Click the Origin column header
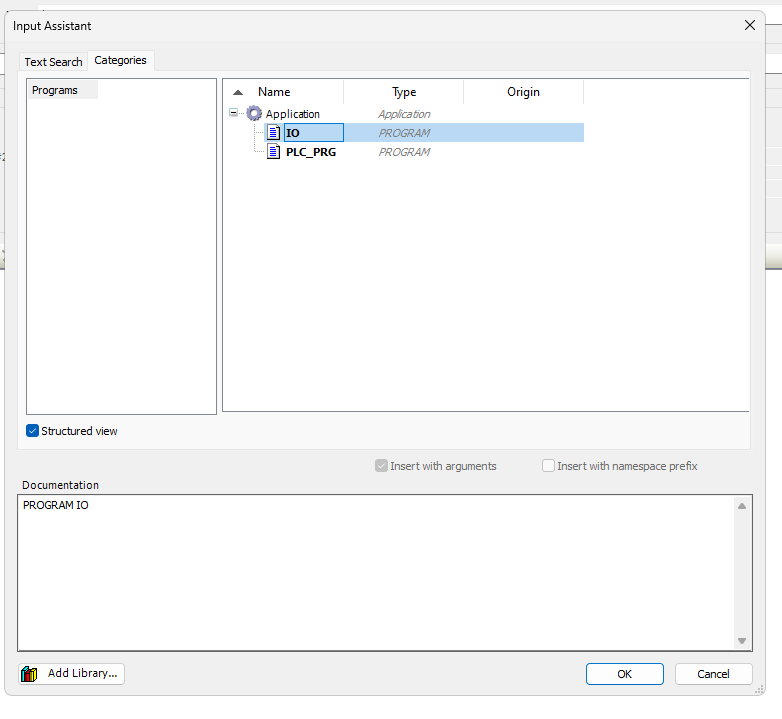The image size is (782, 719). [x=523, y=92]
